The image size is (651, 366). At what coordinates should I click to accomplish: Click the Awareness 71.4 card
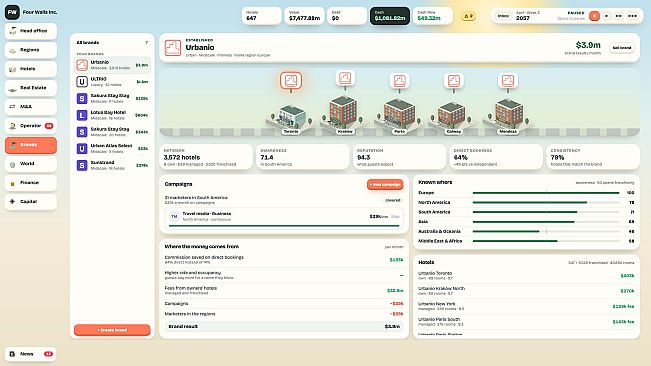pos(303,157)
